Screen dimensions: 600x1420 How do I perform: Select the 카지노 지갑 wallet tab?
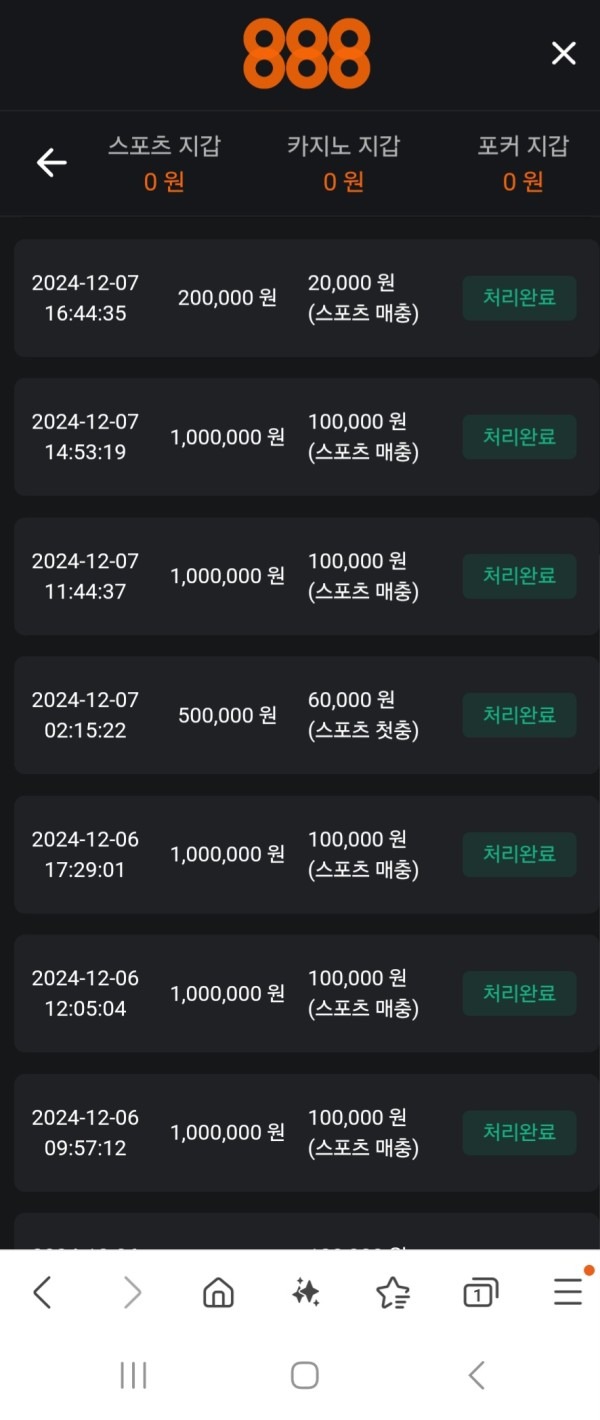(344, 163)
